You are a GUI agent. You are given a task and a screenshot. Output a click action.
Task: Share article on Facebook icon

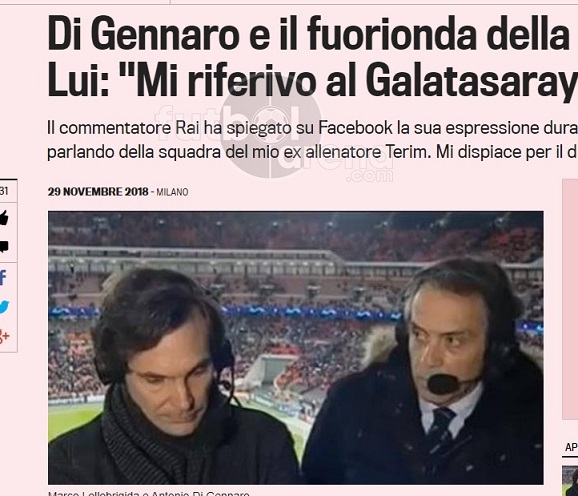3,277
